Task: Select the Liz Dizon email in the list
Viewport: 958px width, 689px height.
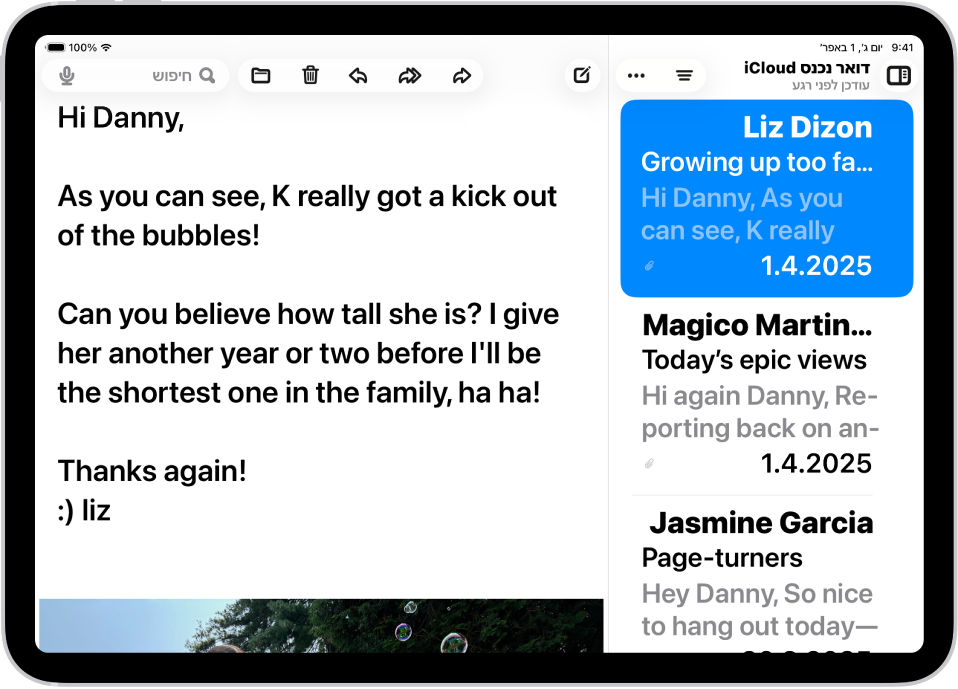Action: (x=767, y=199)
